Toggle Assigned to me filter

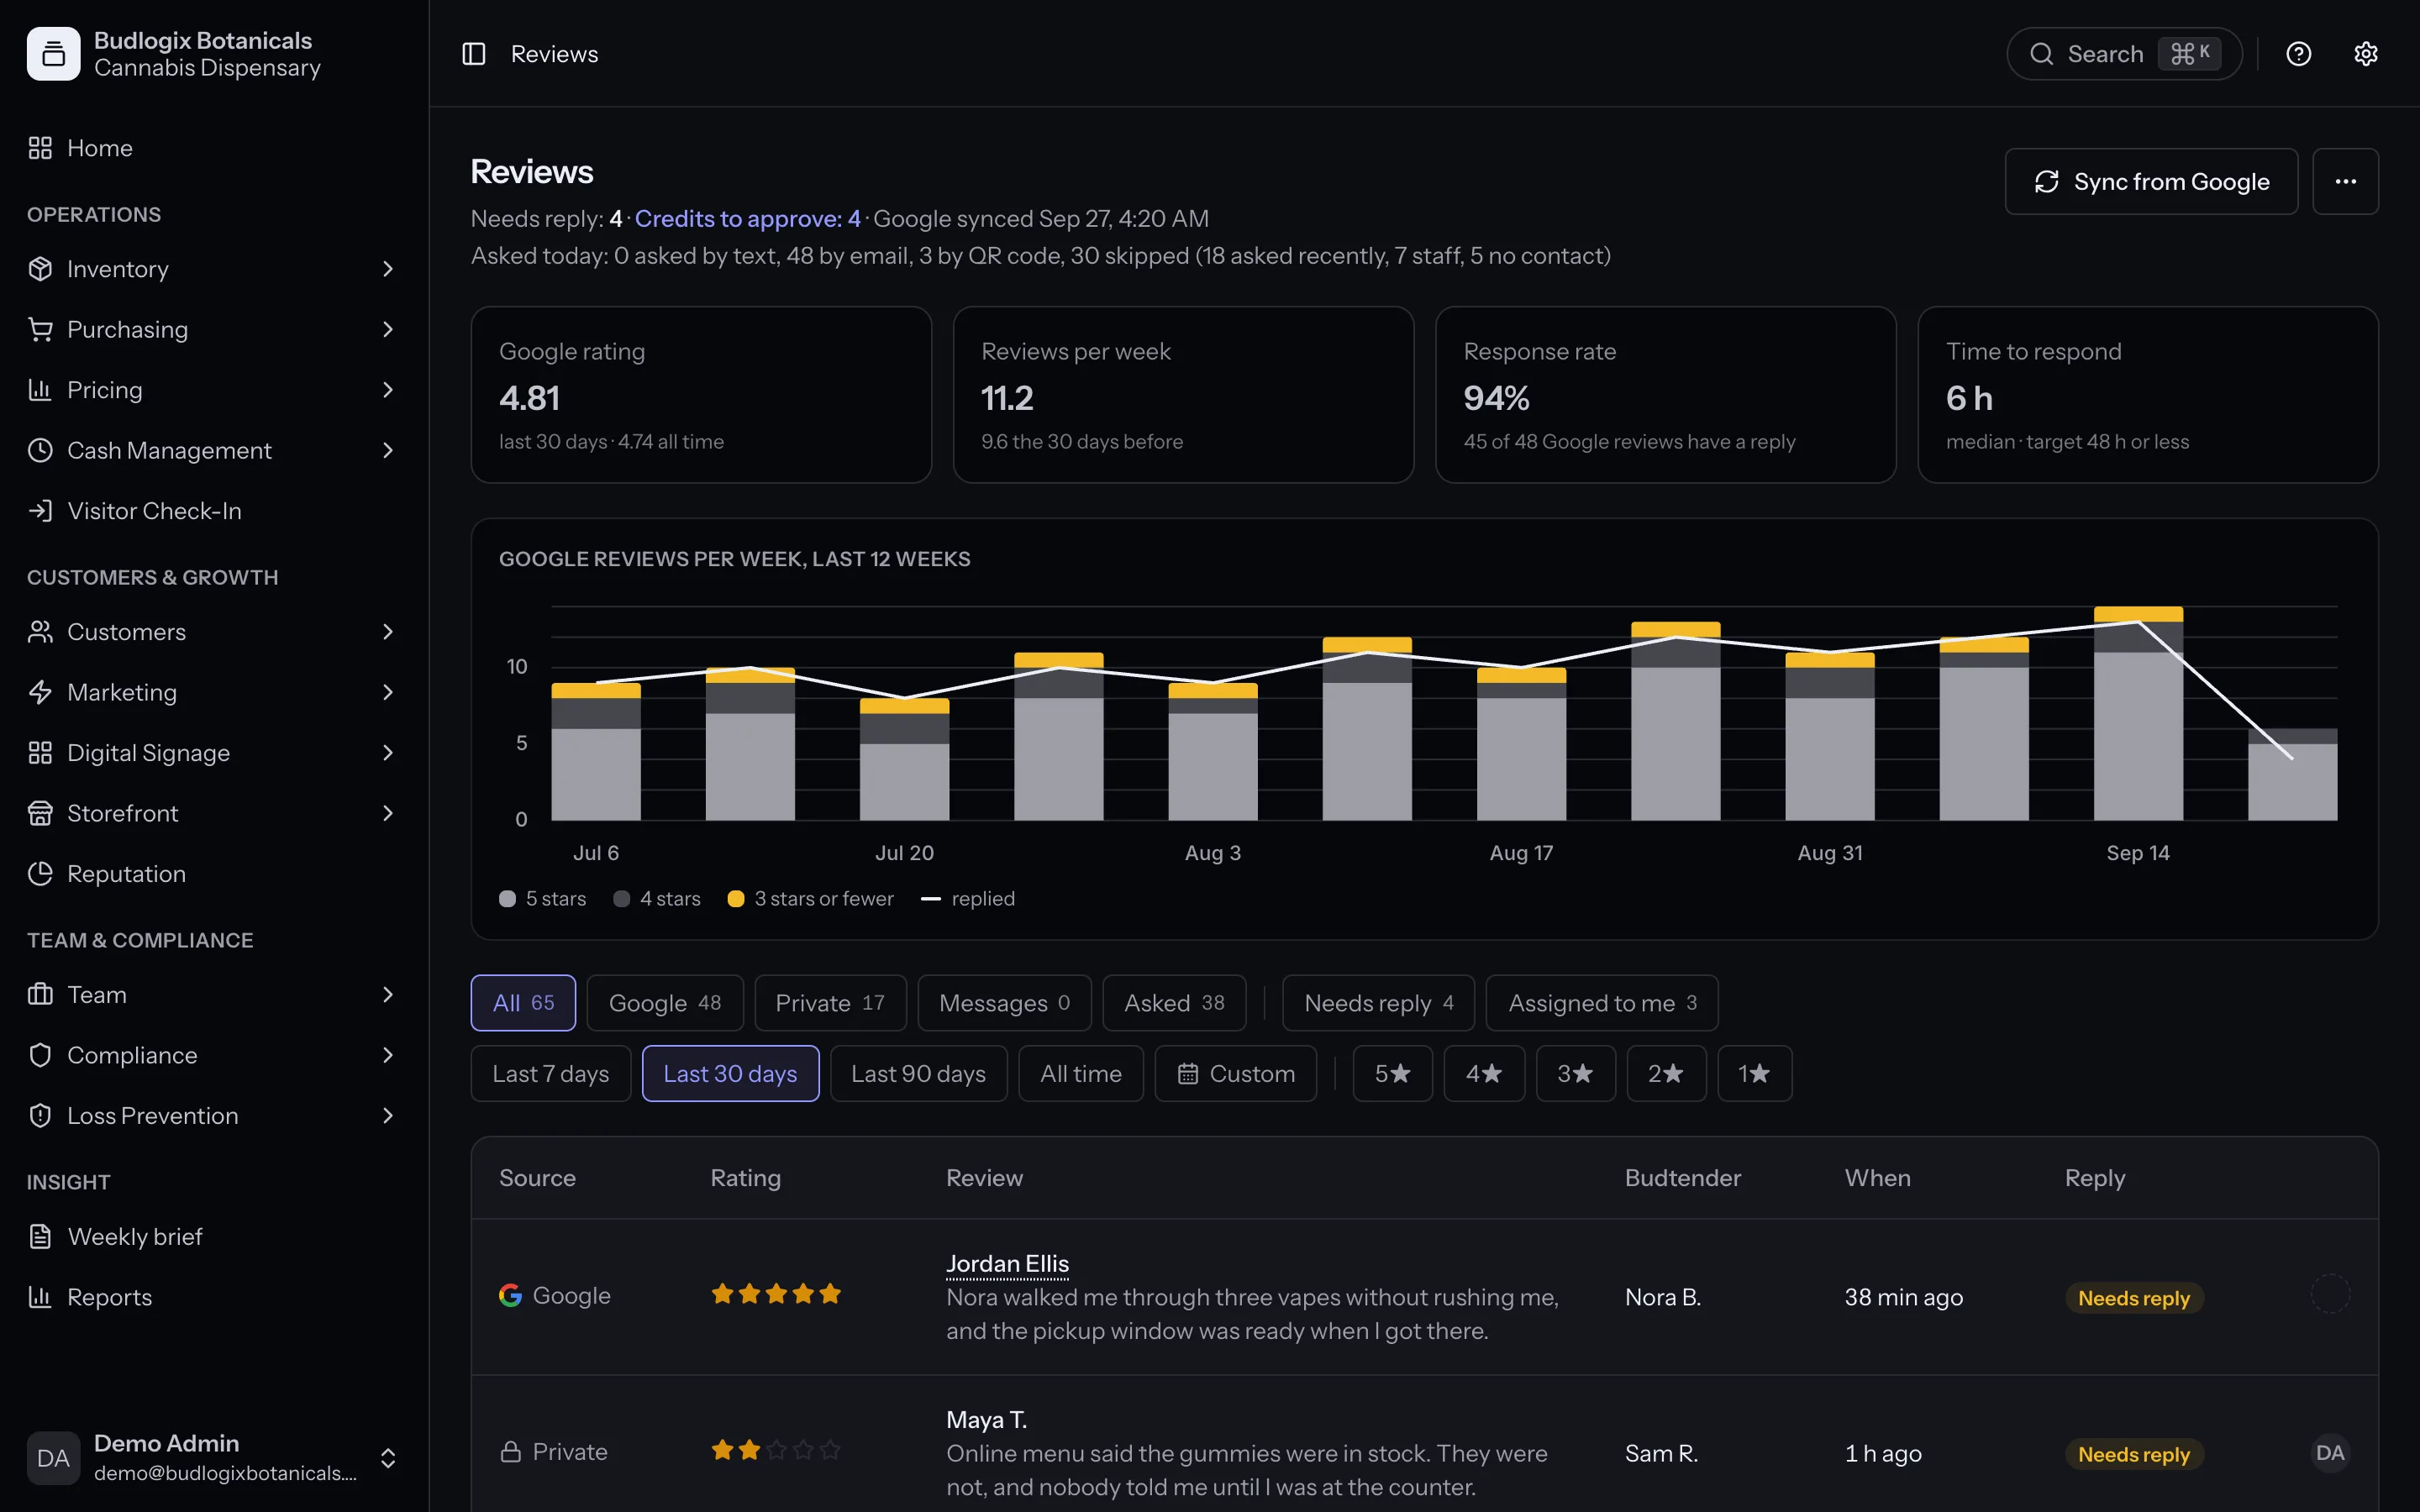click(x=1602, y=1003)
